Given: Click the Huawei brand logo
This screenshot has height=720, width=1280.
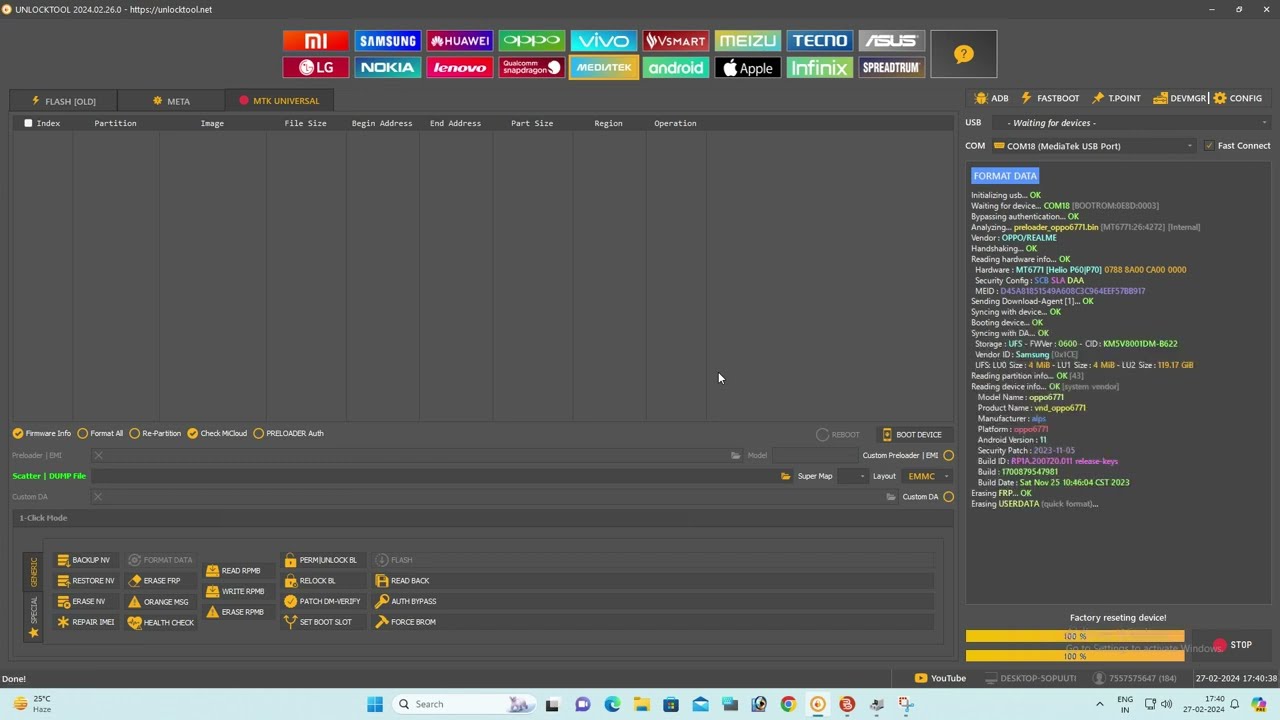Looking at the screenshot, I should (460, 41).
